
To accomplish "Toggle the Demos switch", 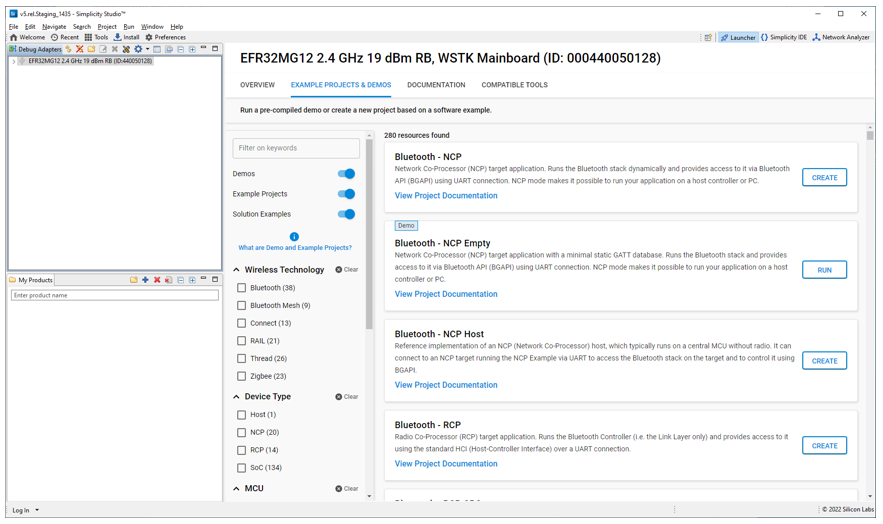I will (x=346, y=173).
